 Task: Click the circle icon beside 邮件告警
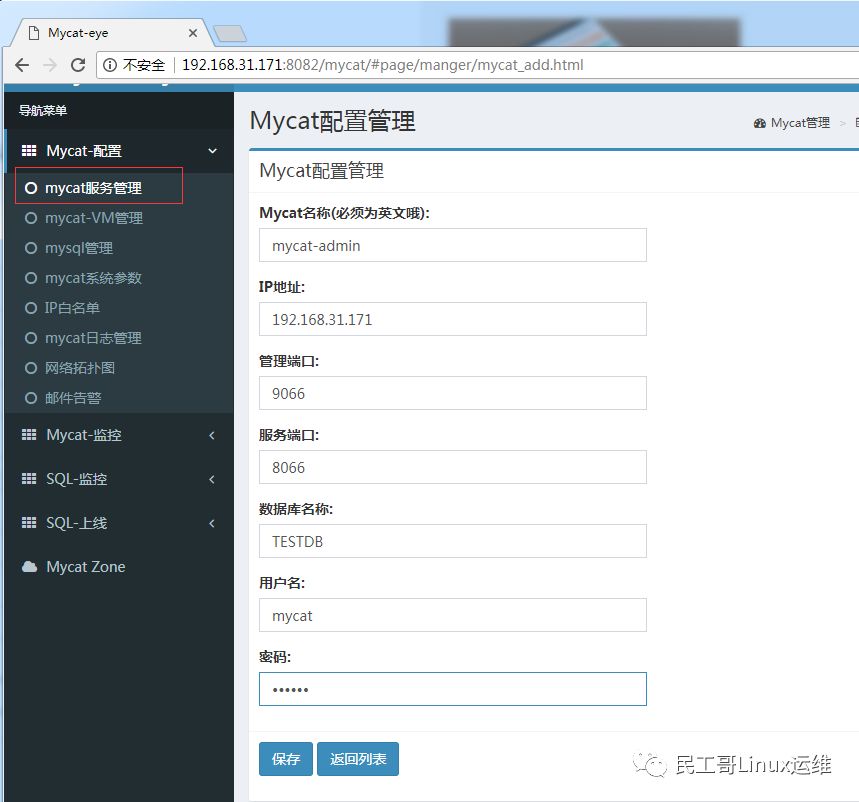31,398
